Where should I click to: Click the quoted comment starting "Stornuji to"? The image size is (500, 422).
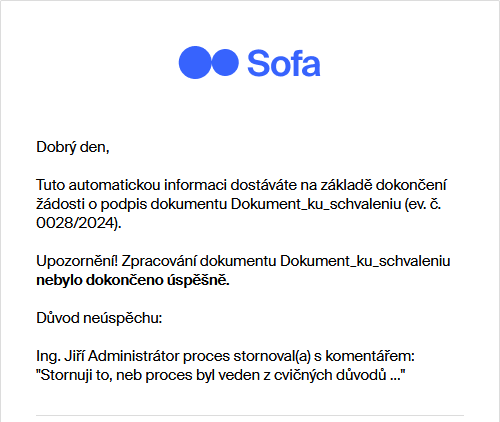pos(221,375)
